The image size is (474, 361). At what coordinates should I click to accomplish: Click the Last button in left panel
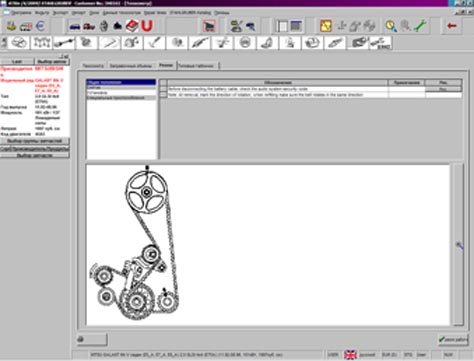tap(17, 62)
